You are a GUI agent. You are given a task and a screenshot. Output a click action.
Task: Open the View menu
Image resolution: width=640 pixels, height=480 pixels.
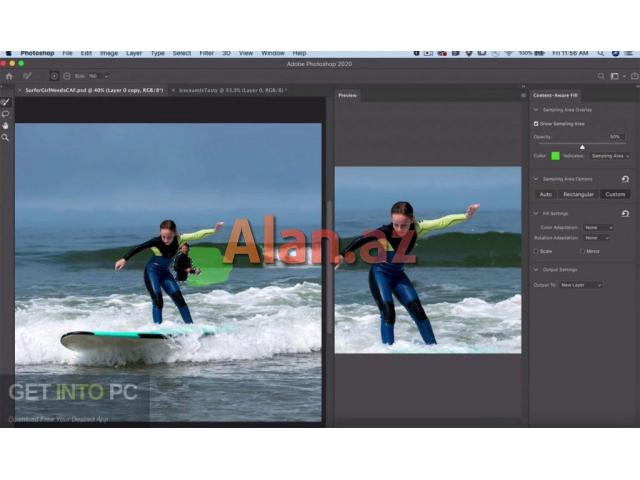click(x=246, y=53)
